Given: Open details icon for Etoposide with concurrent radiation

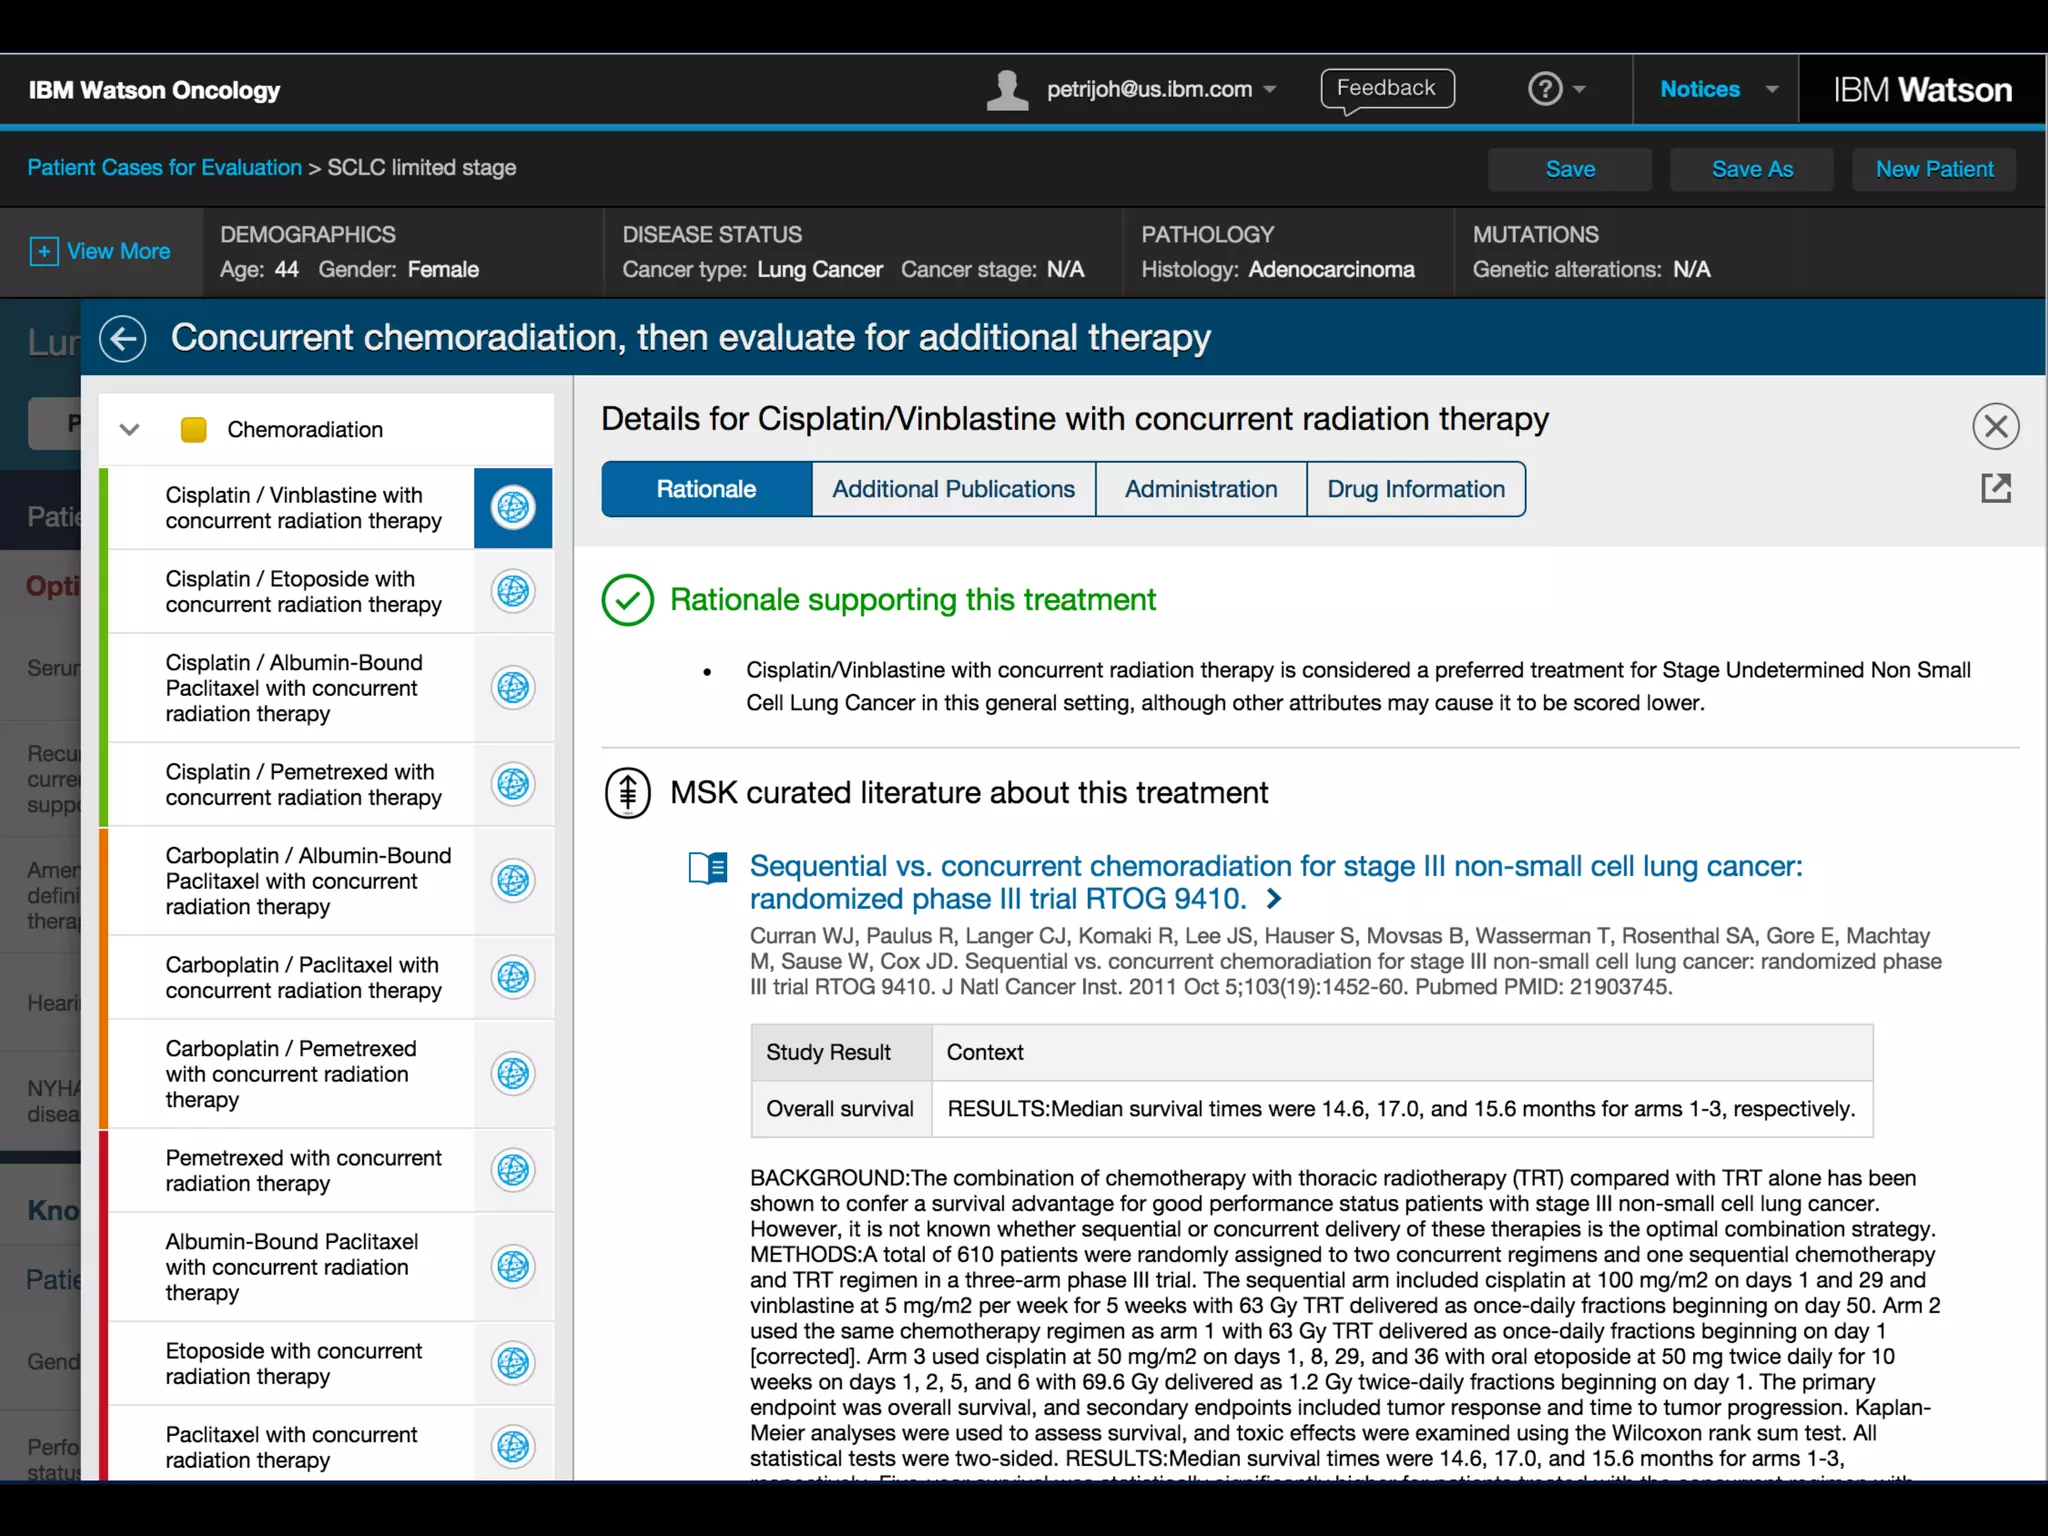Looking at the screenshot, I should coord(513,1363).
